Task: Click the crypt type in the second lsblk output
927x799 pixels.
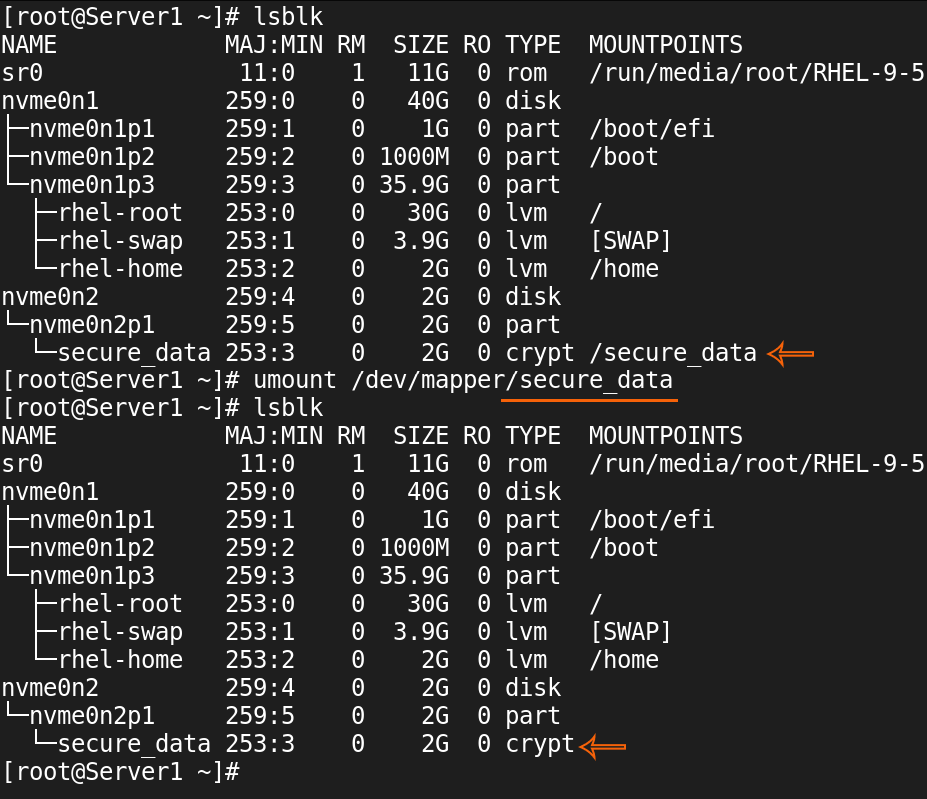Action: click(540, 743)
